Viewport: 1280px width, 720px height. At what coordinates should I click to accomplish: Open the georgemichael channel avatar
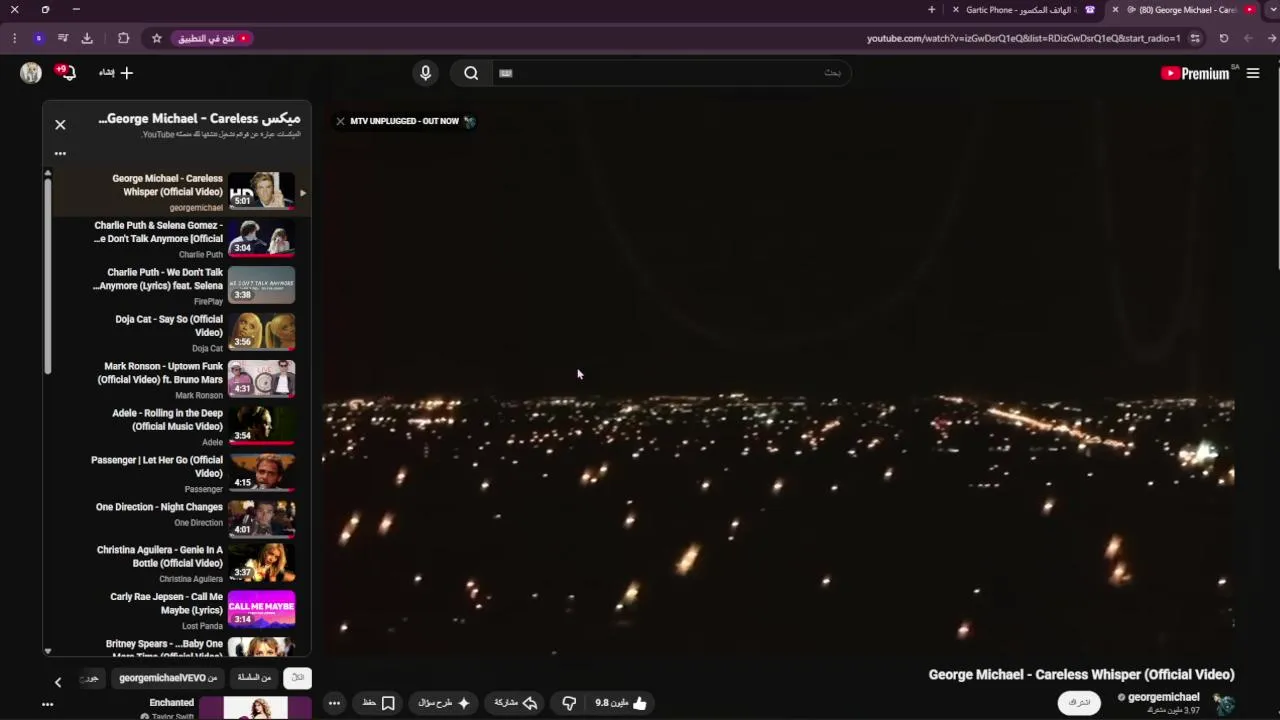click(1224, 703)
